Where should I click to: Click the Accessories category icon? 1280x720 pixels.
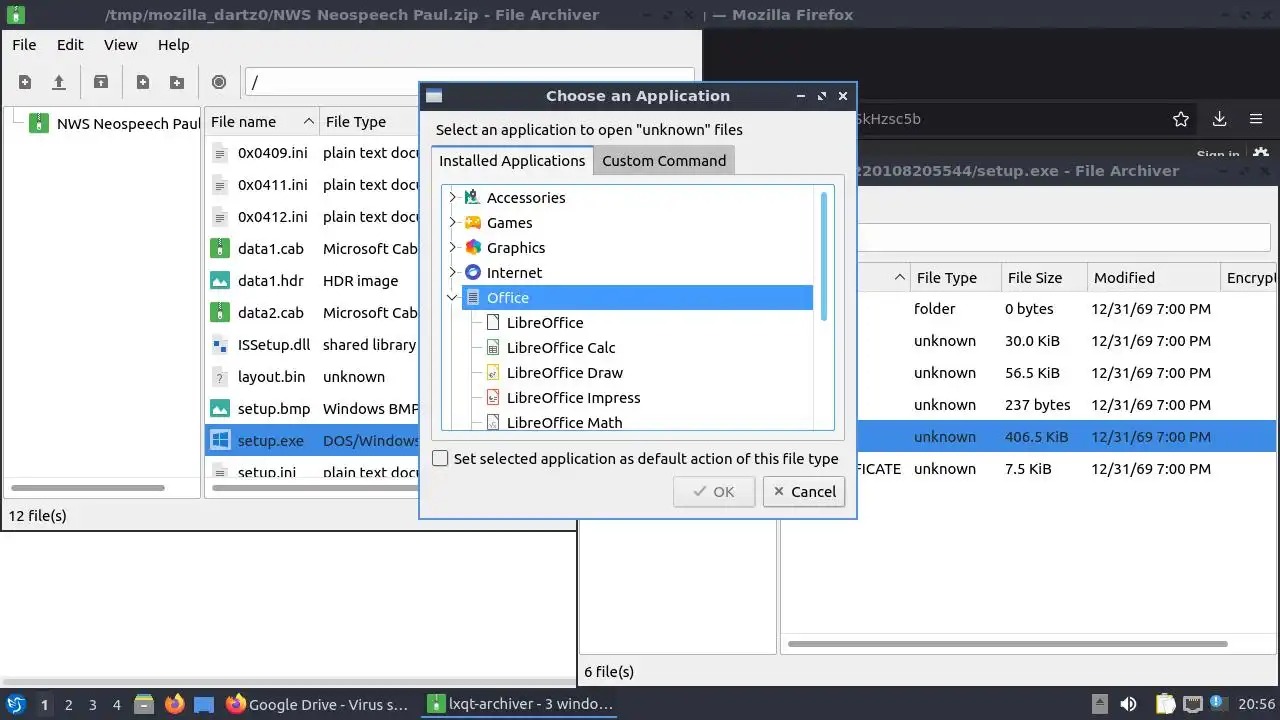[x=473, y=197]
